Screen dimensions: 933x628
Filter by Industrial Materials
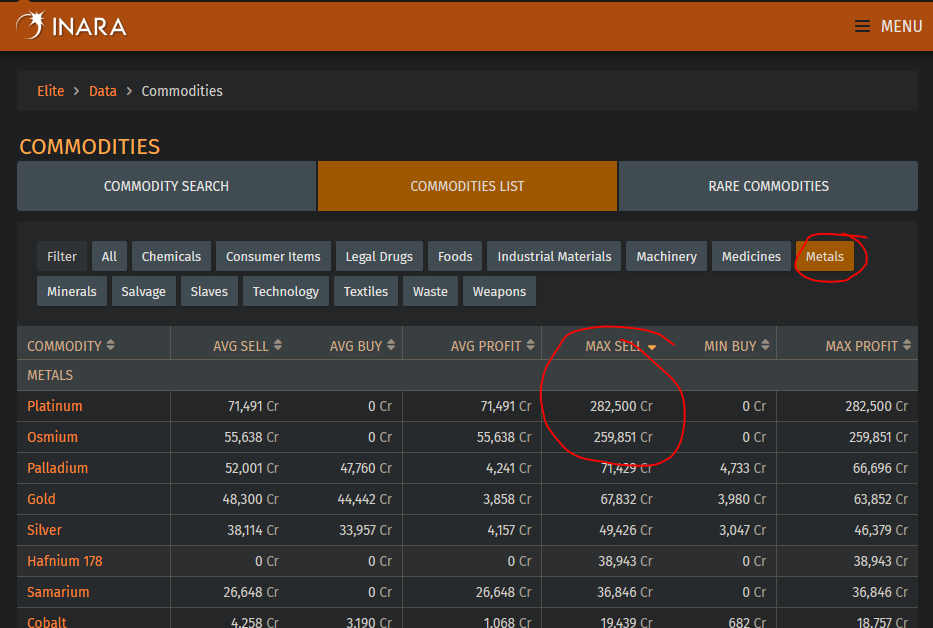pyautogui.click(x=555, y=257)
